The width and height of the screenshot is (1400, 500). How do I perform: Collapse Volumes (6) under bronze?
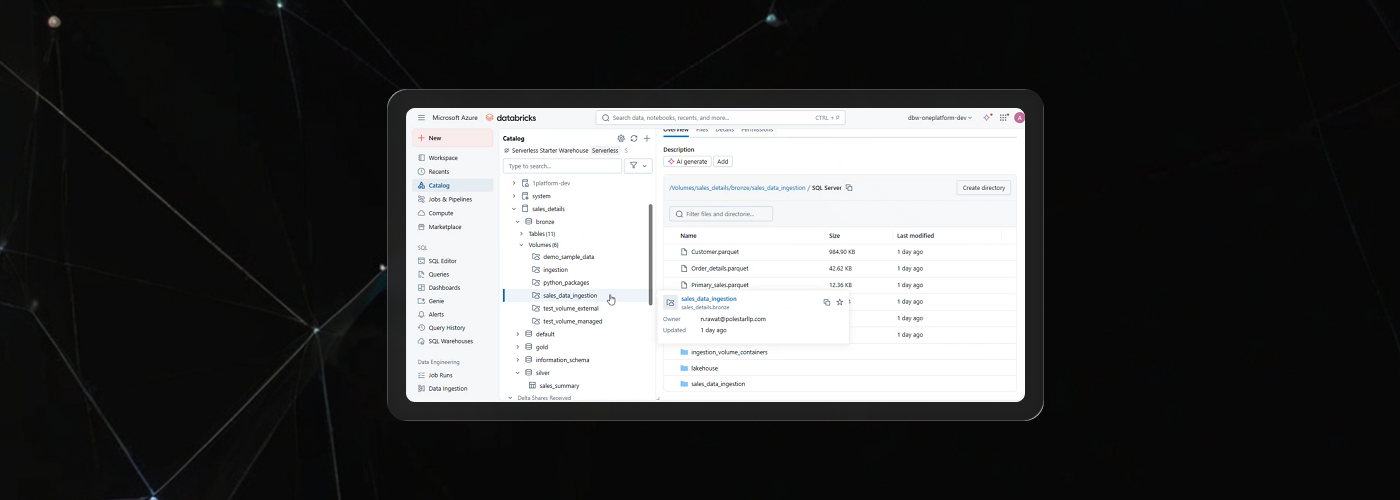(521, 245)
